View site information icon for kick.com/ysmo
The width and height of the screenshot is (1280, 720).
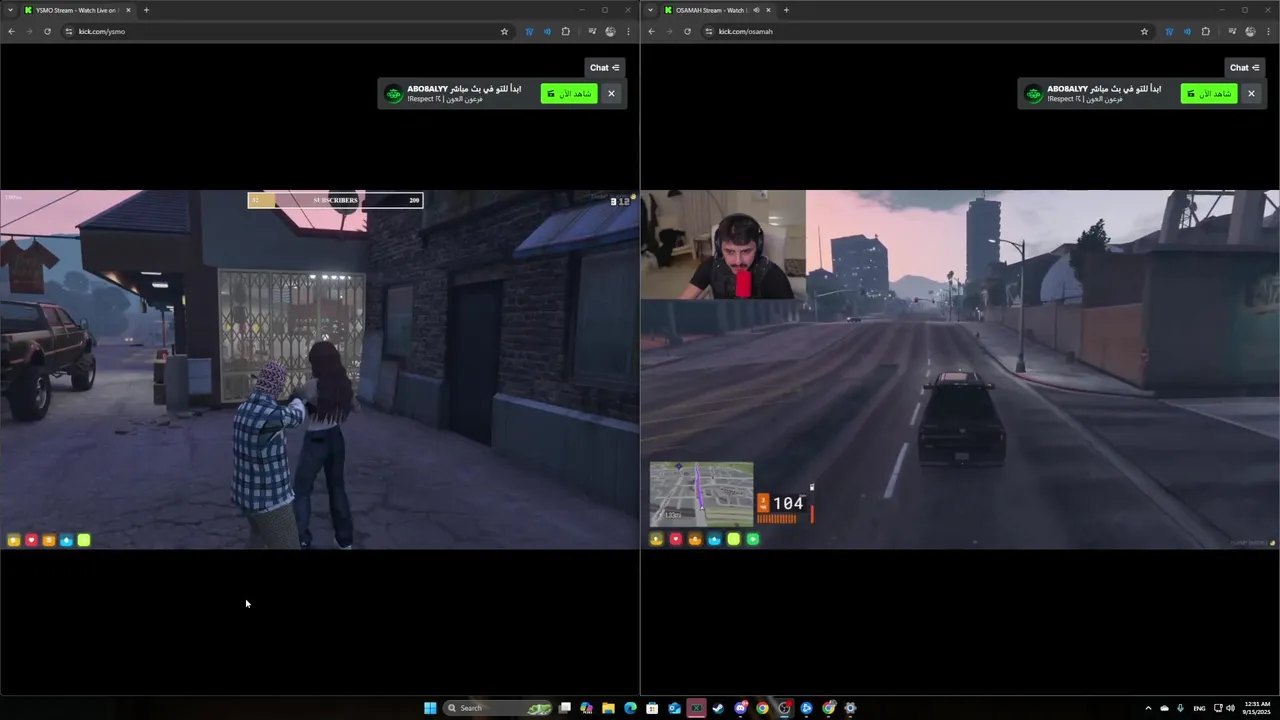(69, 31)
